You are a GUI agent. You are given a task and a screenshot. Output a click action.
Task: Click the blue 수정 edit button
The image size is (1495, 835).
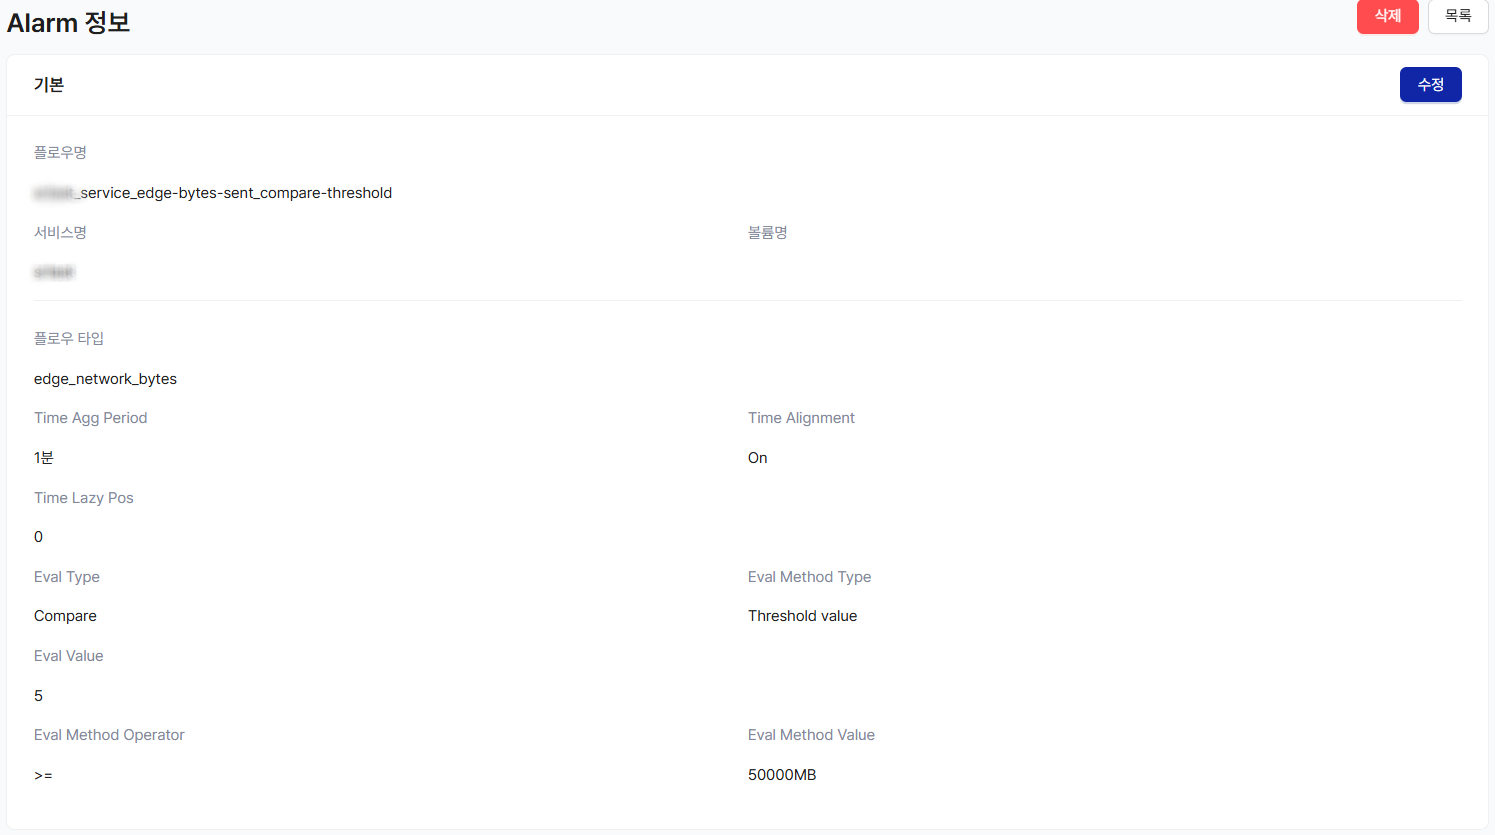[x=1430, y=85]
